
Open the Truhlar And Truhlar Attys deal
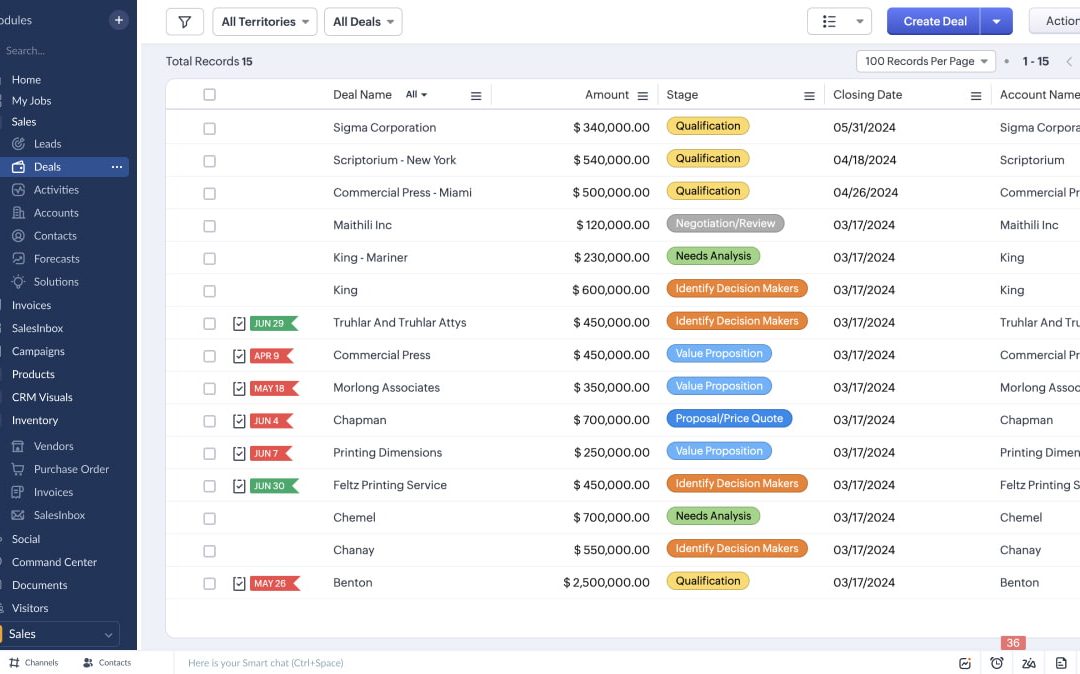coord(399,322)
